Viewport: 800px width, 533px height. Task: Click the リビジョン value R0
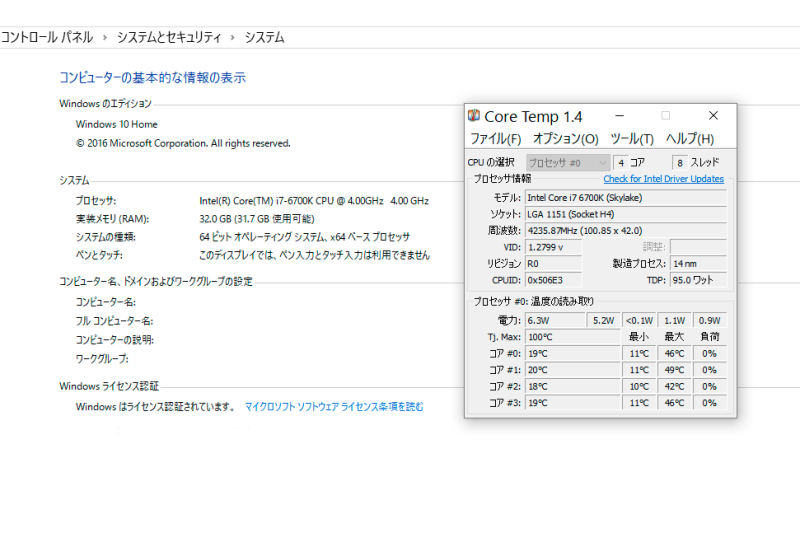554,264
